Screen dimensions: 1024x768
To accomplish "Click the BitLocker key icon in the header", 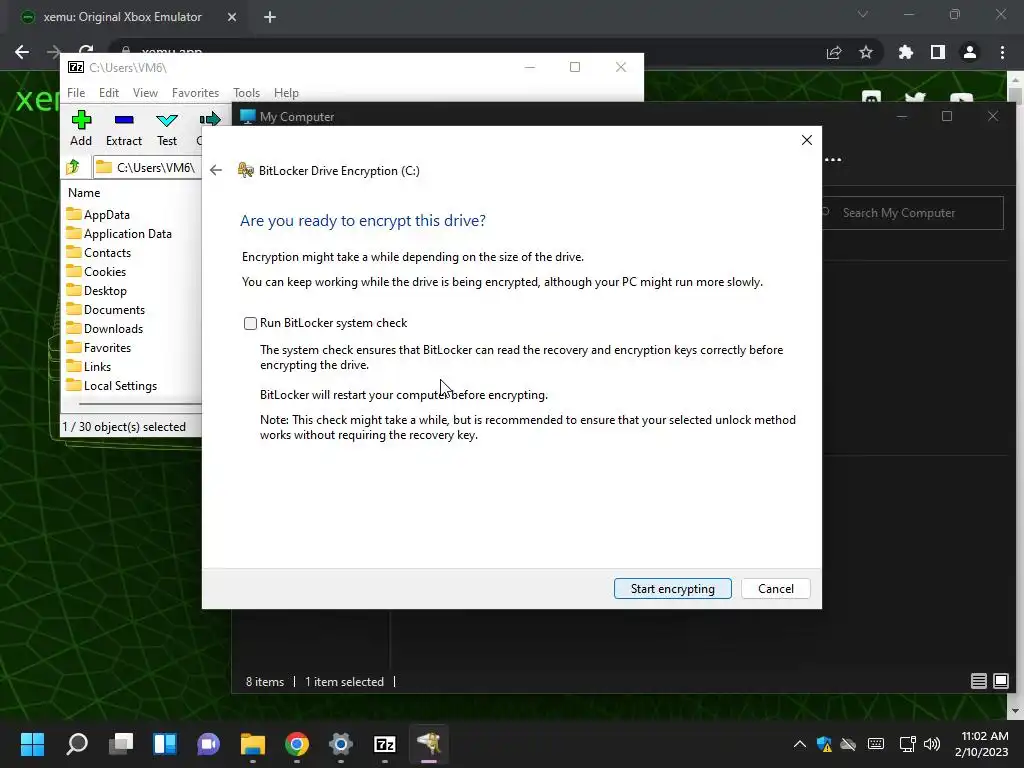I will (x=246, y=170).
